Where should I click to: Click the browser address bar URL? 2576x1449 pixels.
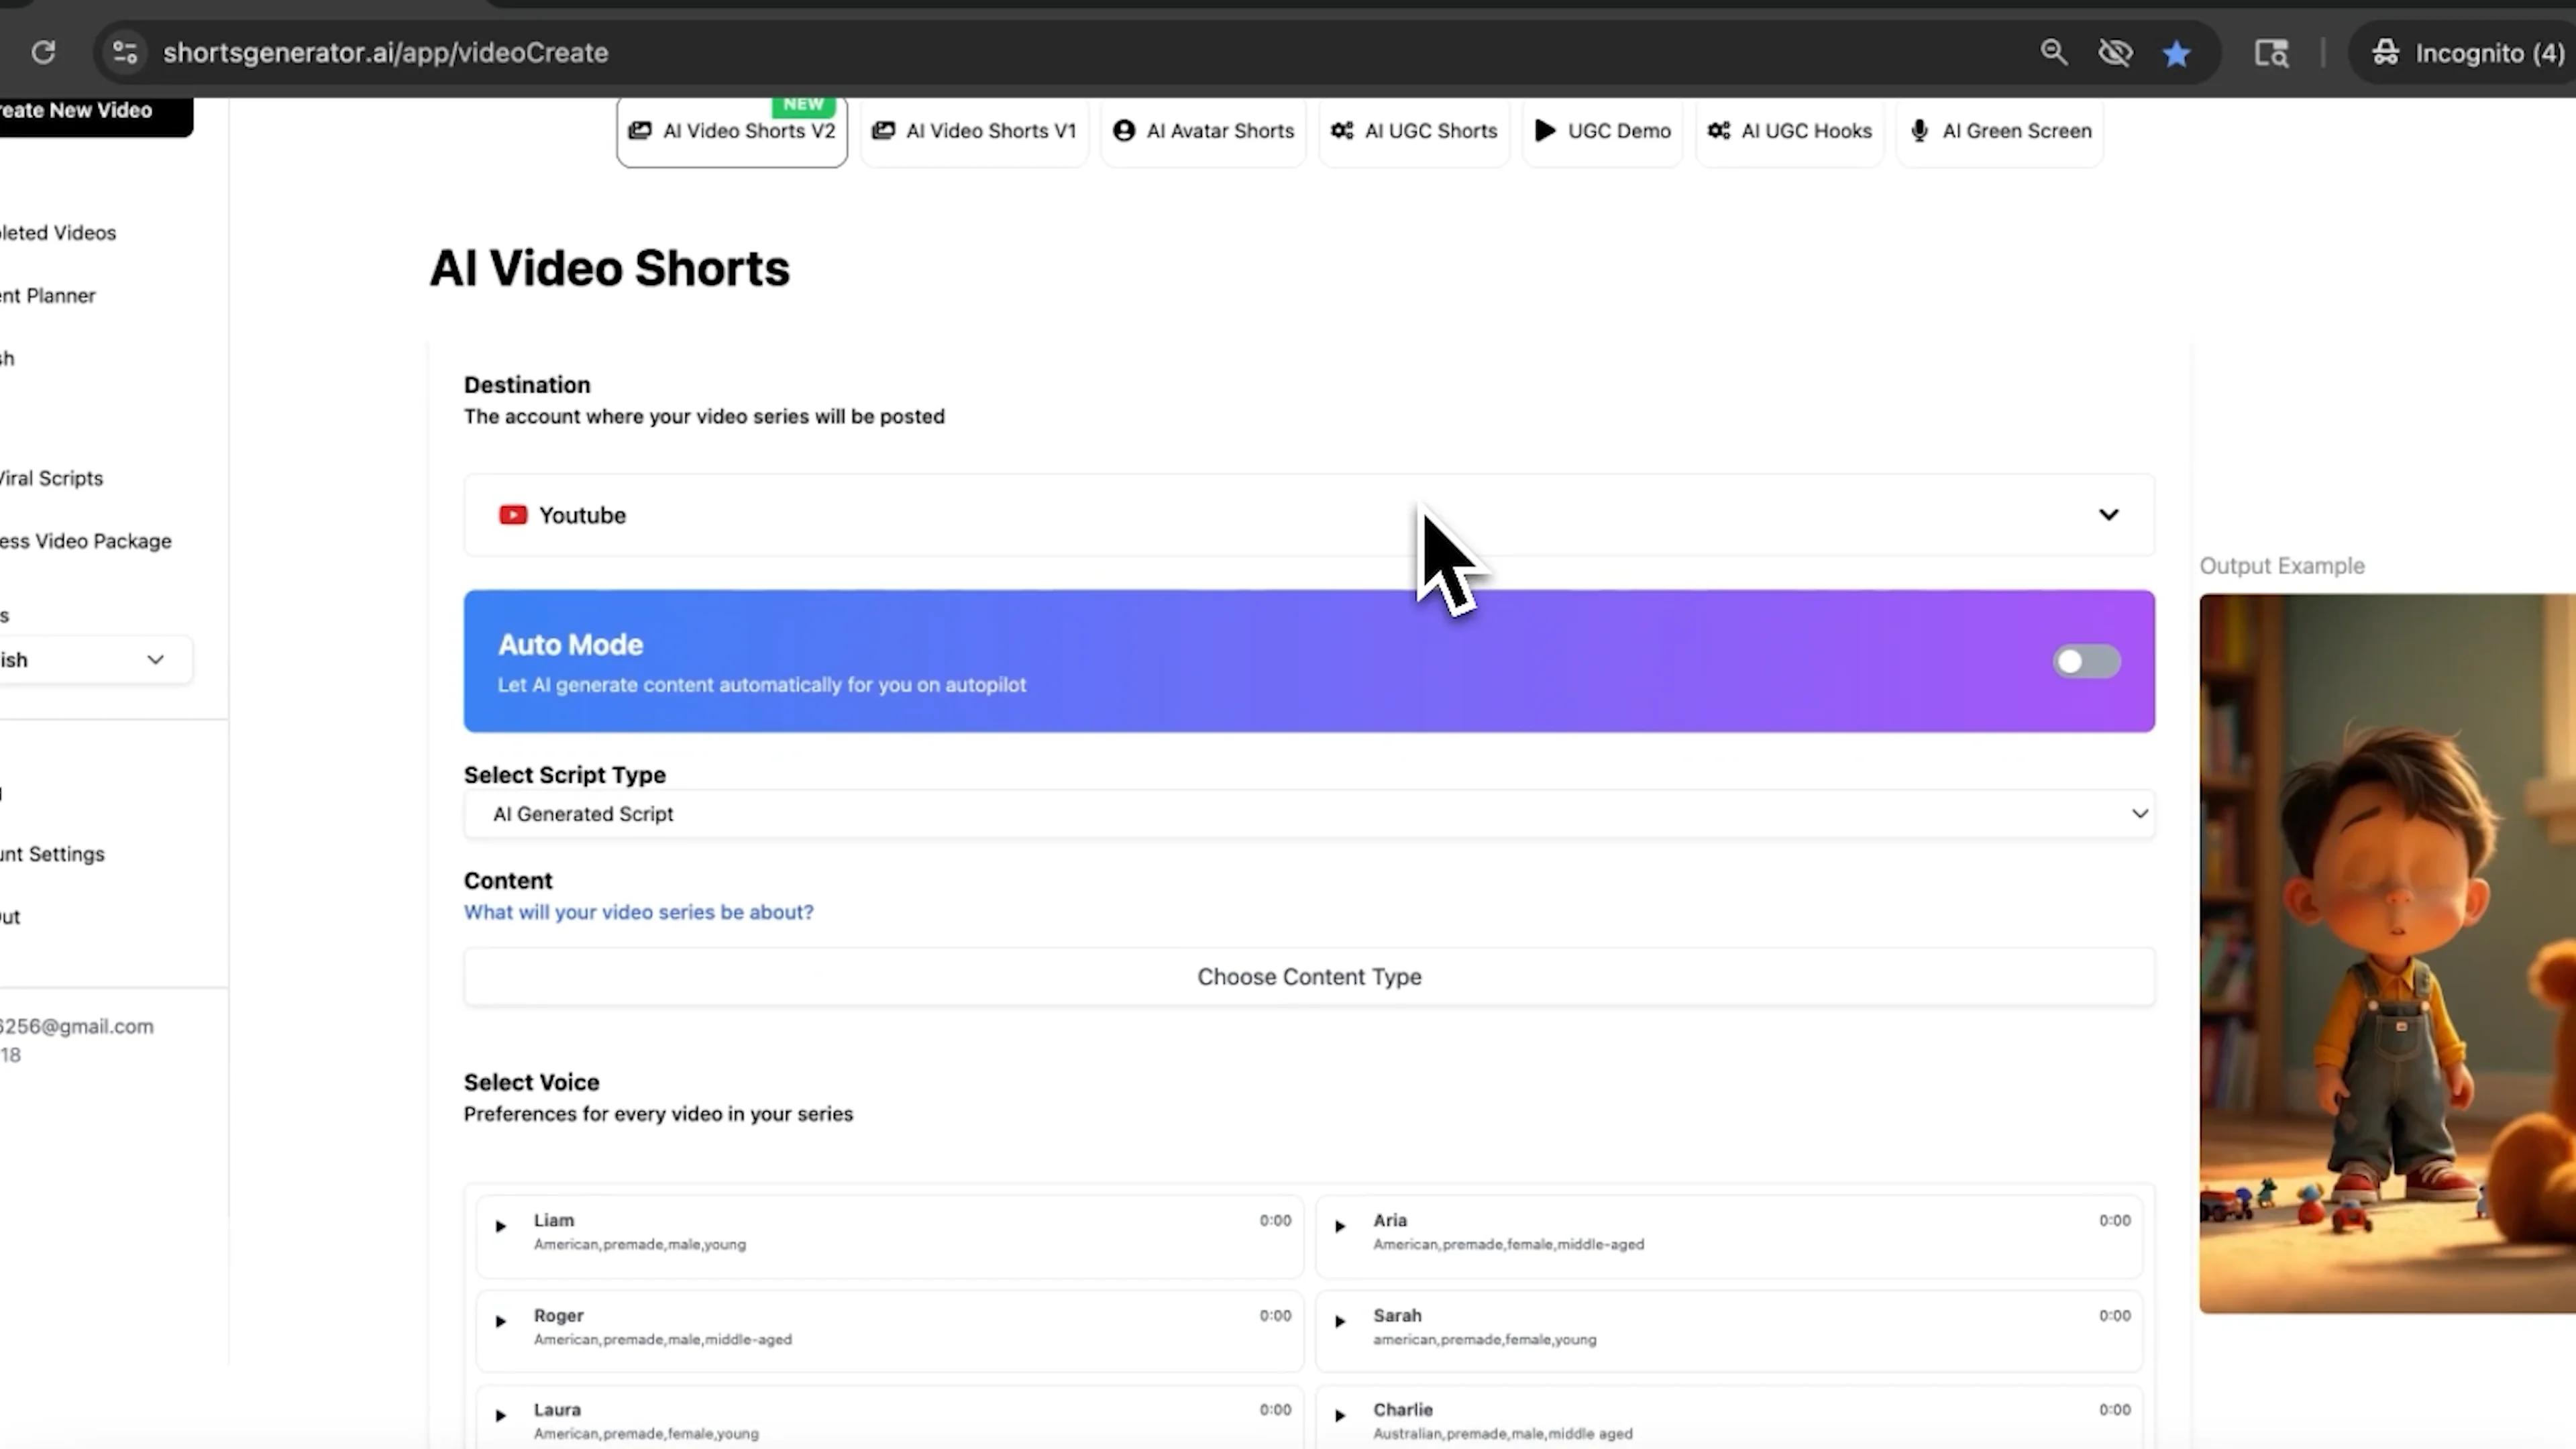[x=386, y=53]
